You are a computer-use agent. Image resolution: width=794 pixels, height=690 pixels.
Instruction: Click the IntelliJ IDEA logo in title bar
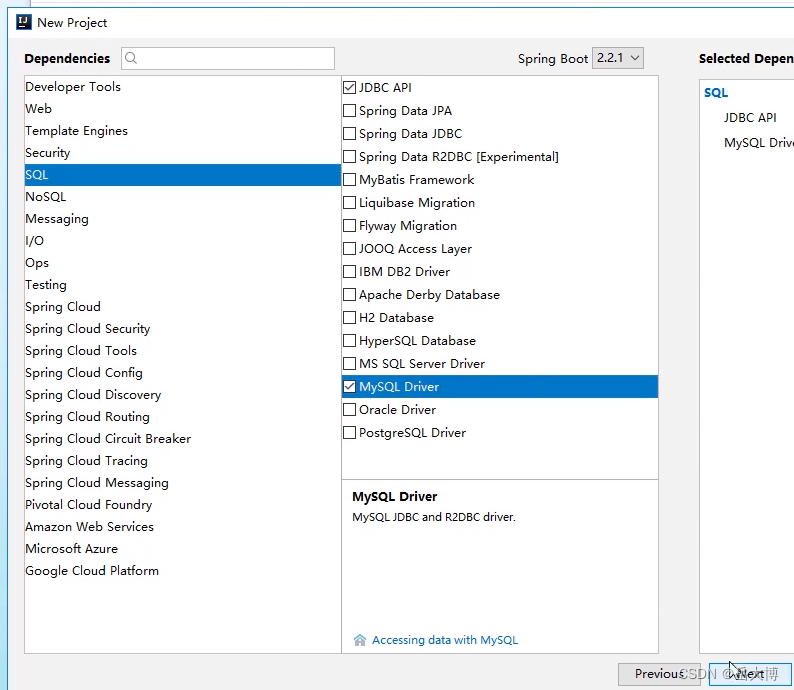tap(24, 22)
